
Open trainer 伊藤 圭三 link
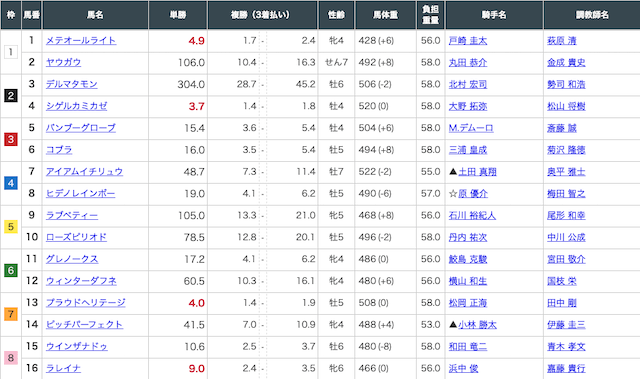566,325
